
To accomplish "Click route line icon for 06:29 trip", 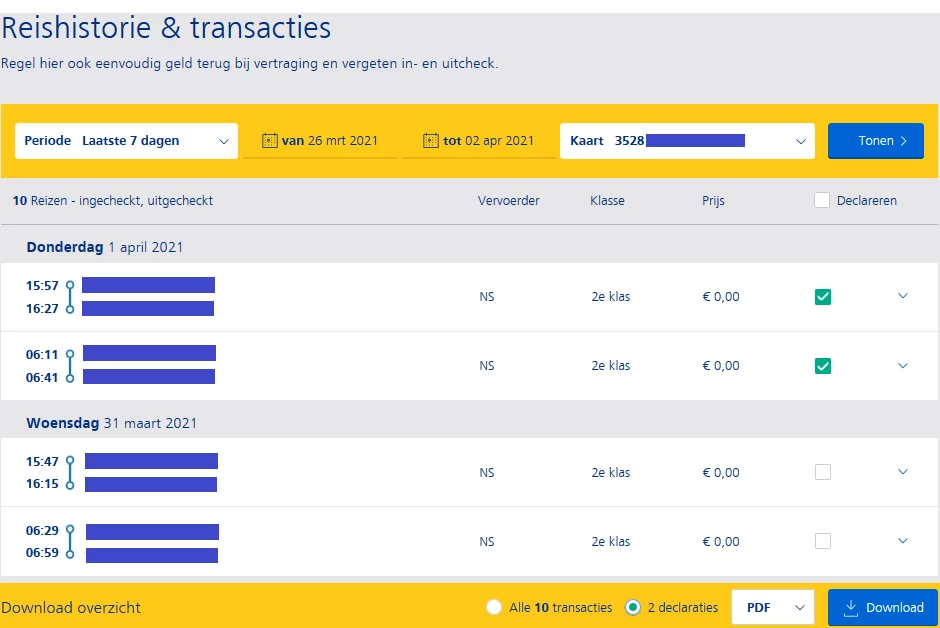I will [x=70, y=542].
